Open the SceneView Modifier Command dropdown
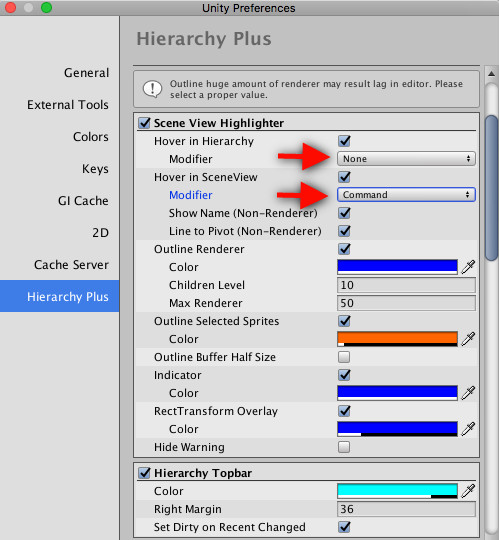 click(x=406, y=195)
